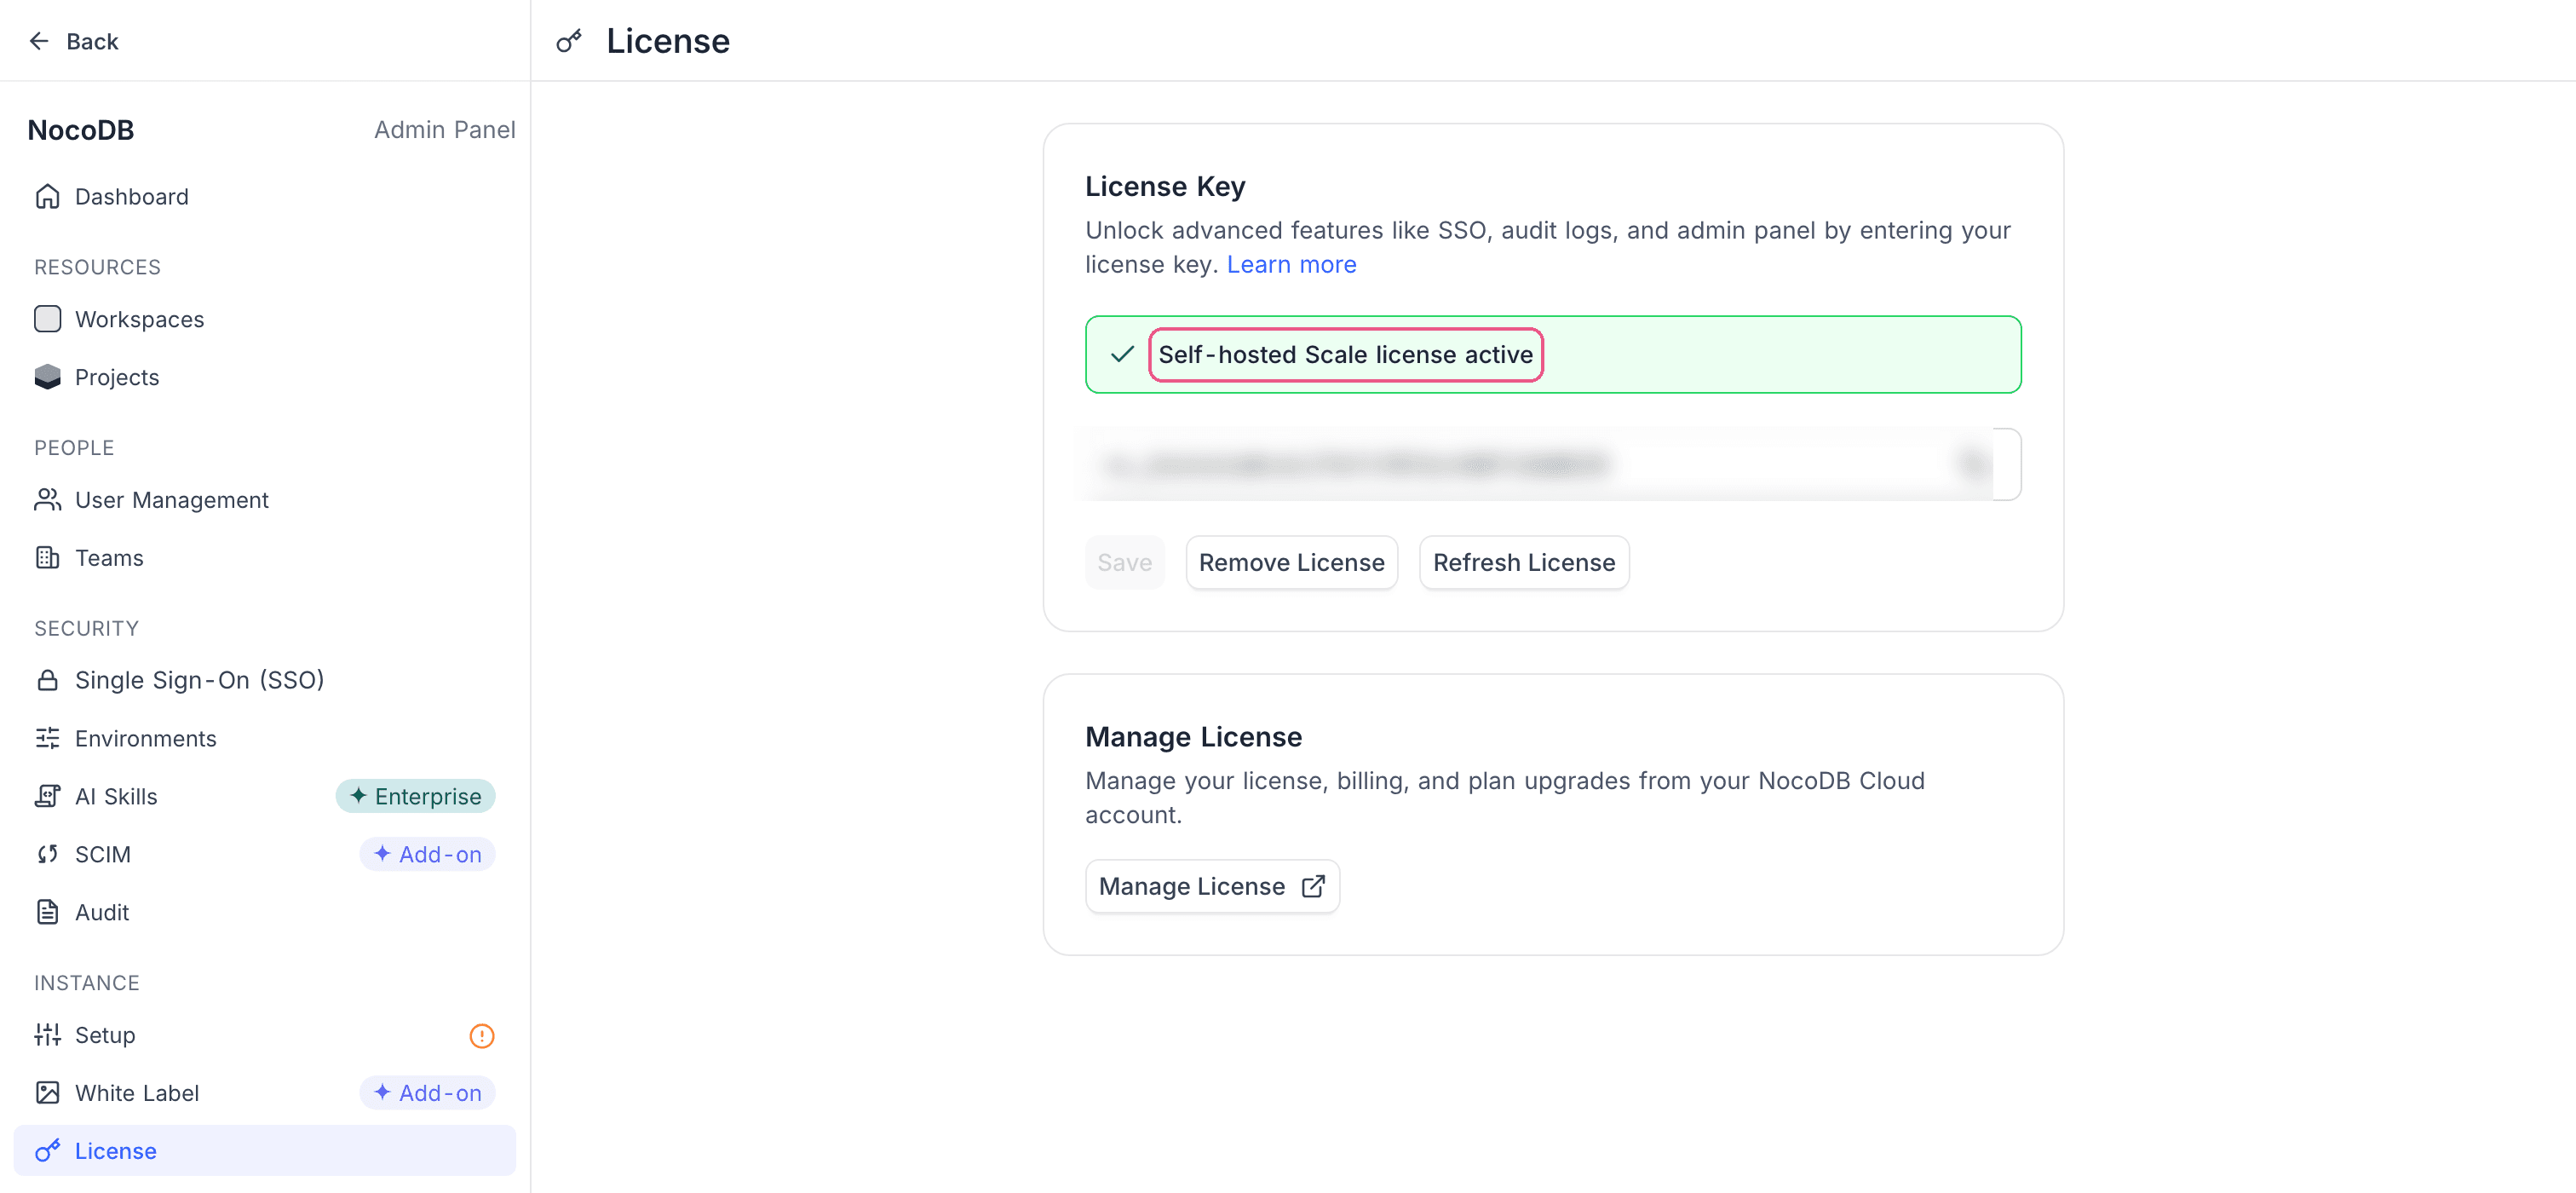Open White Label settings
2576x1193 pixels.
pos(265,1092)
